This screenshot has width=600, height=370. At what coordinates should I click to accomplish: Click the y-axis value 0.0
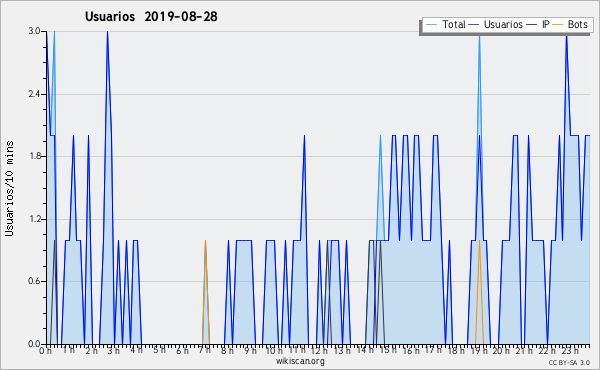(34, 344)
